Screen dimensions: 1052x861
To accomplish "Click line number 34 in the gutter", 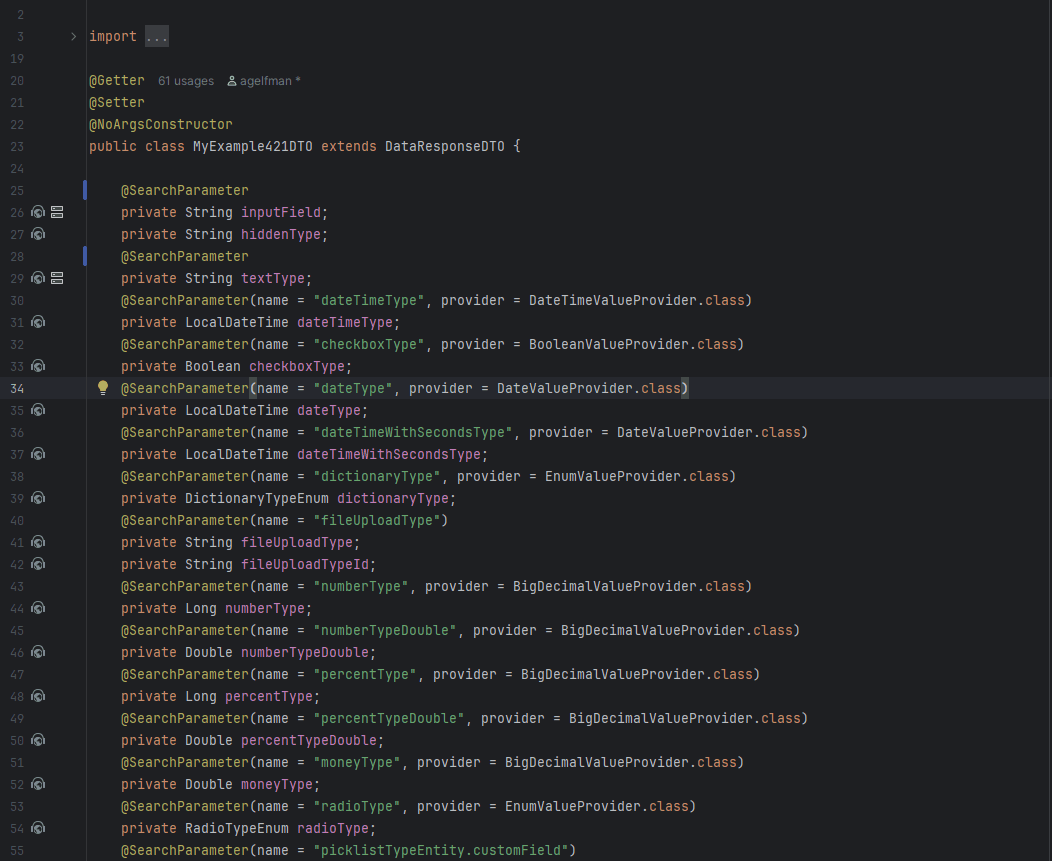I will coord(17,388).
